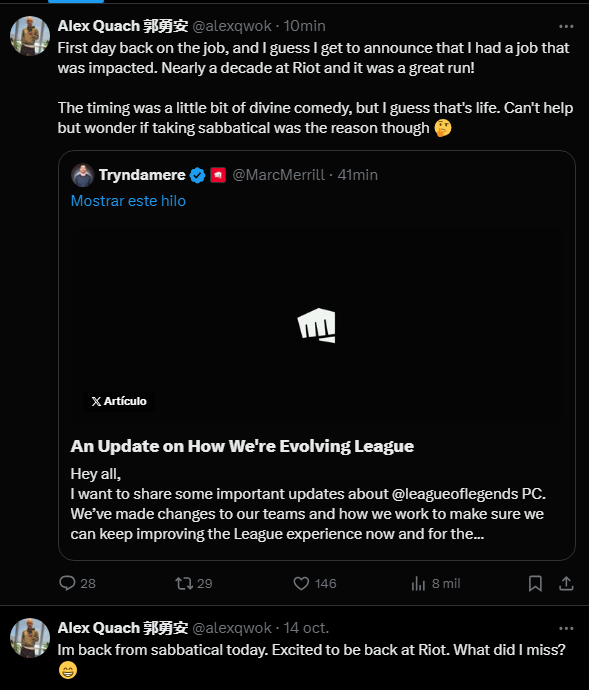589x690 pixels.
Task: Click the @alexqwok handle on first tweet
Action: [232, 26]
